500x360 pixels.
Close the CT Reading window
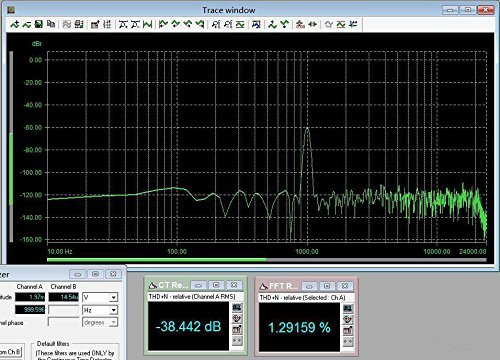[x=234, y=285]
